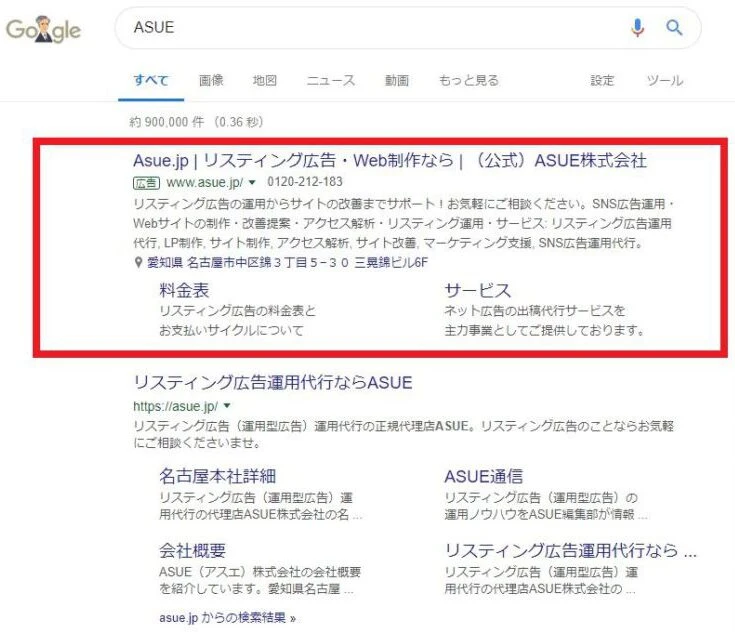Open the truncated sitelink リスティング広告運用代行なら ...
Screen dimensions: 735x632
coord(570,550)
